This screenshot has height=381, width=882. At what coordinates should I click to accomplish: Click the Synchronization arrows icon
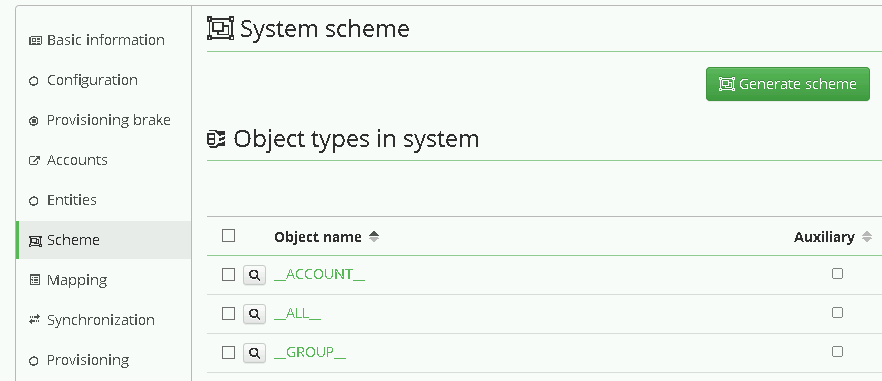point(35,320)
